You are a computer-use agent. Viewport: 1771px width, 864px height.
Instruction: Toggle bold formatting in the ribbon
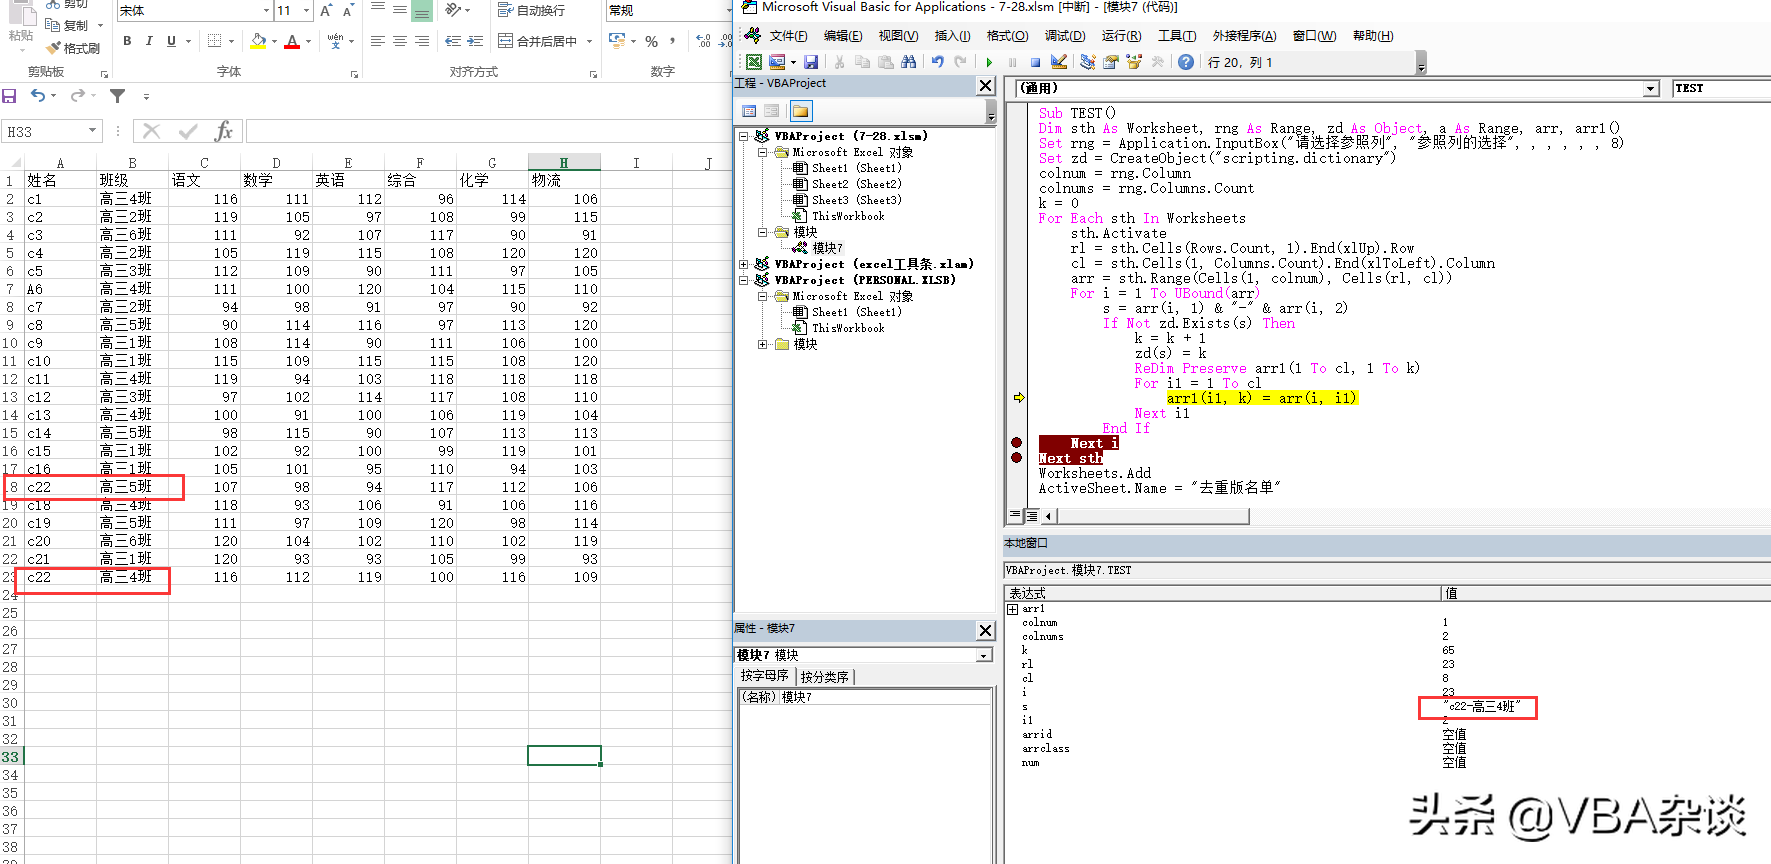tap(127, 41)
